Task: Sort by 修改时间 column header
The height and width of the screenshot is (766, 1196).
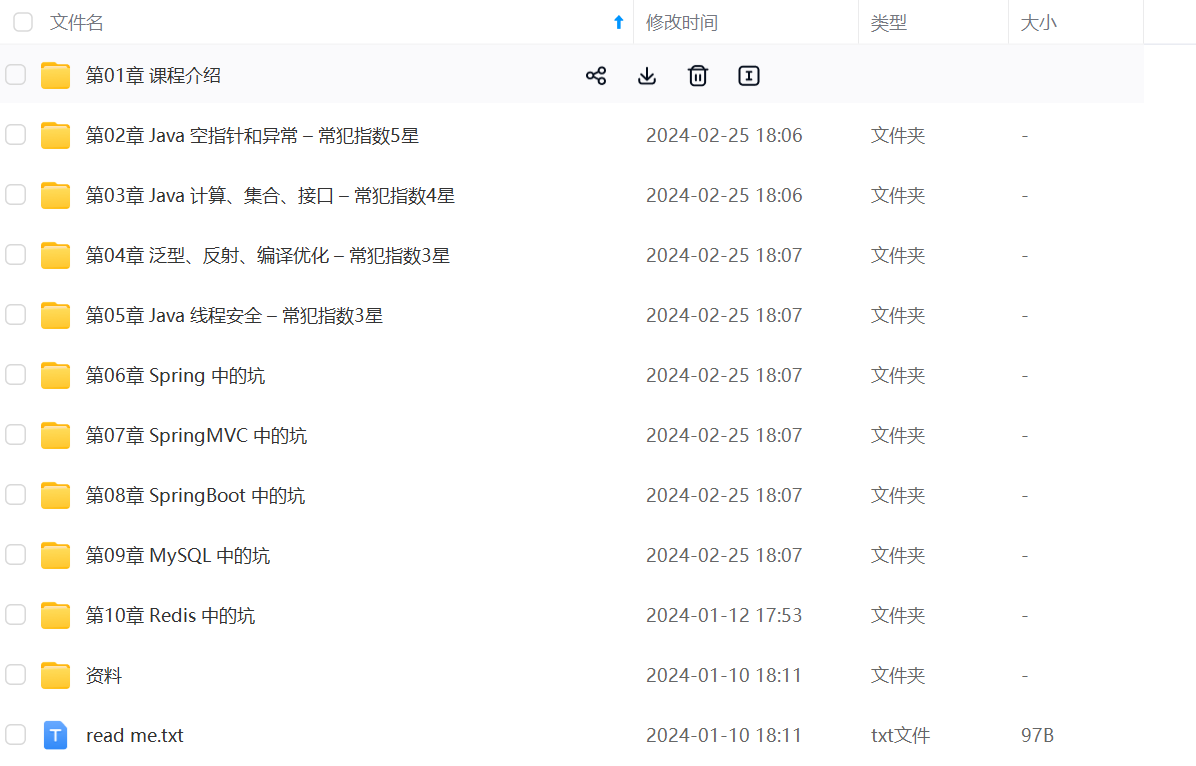Action: (x=682, y=23)
